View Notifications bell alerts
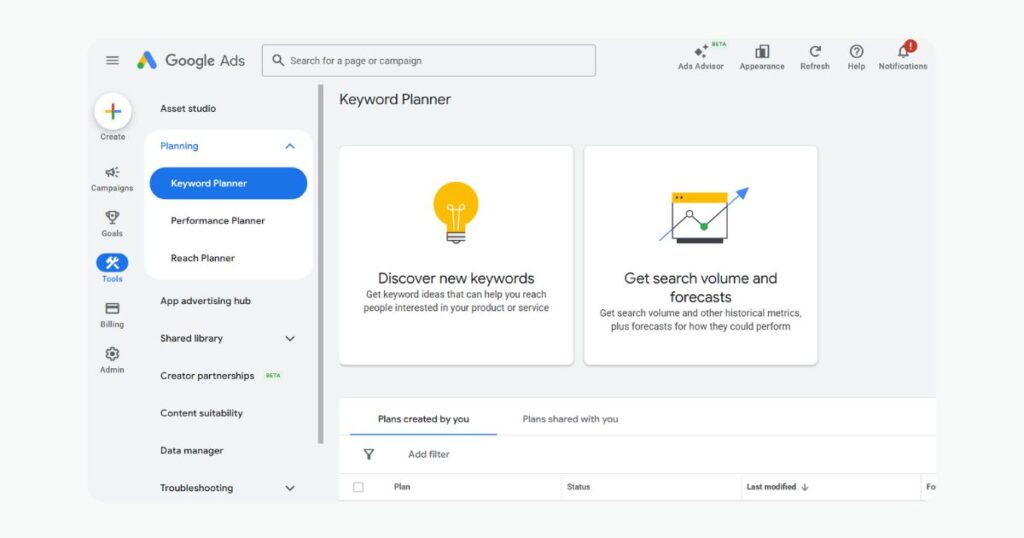 [x=903, y=57]
